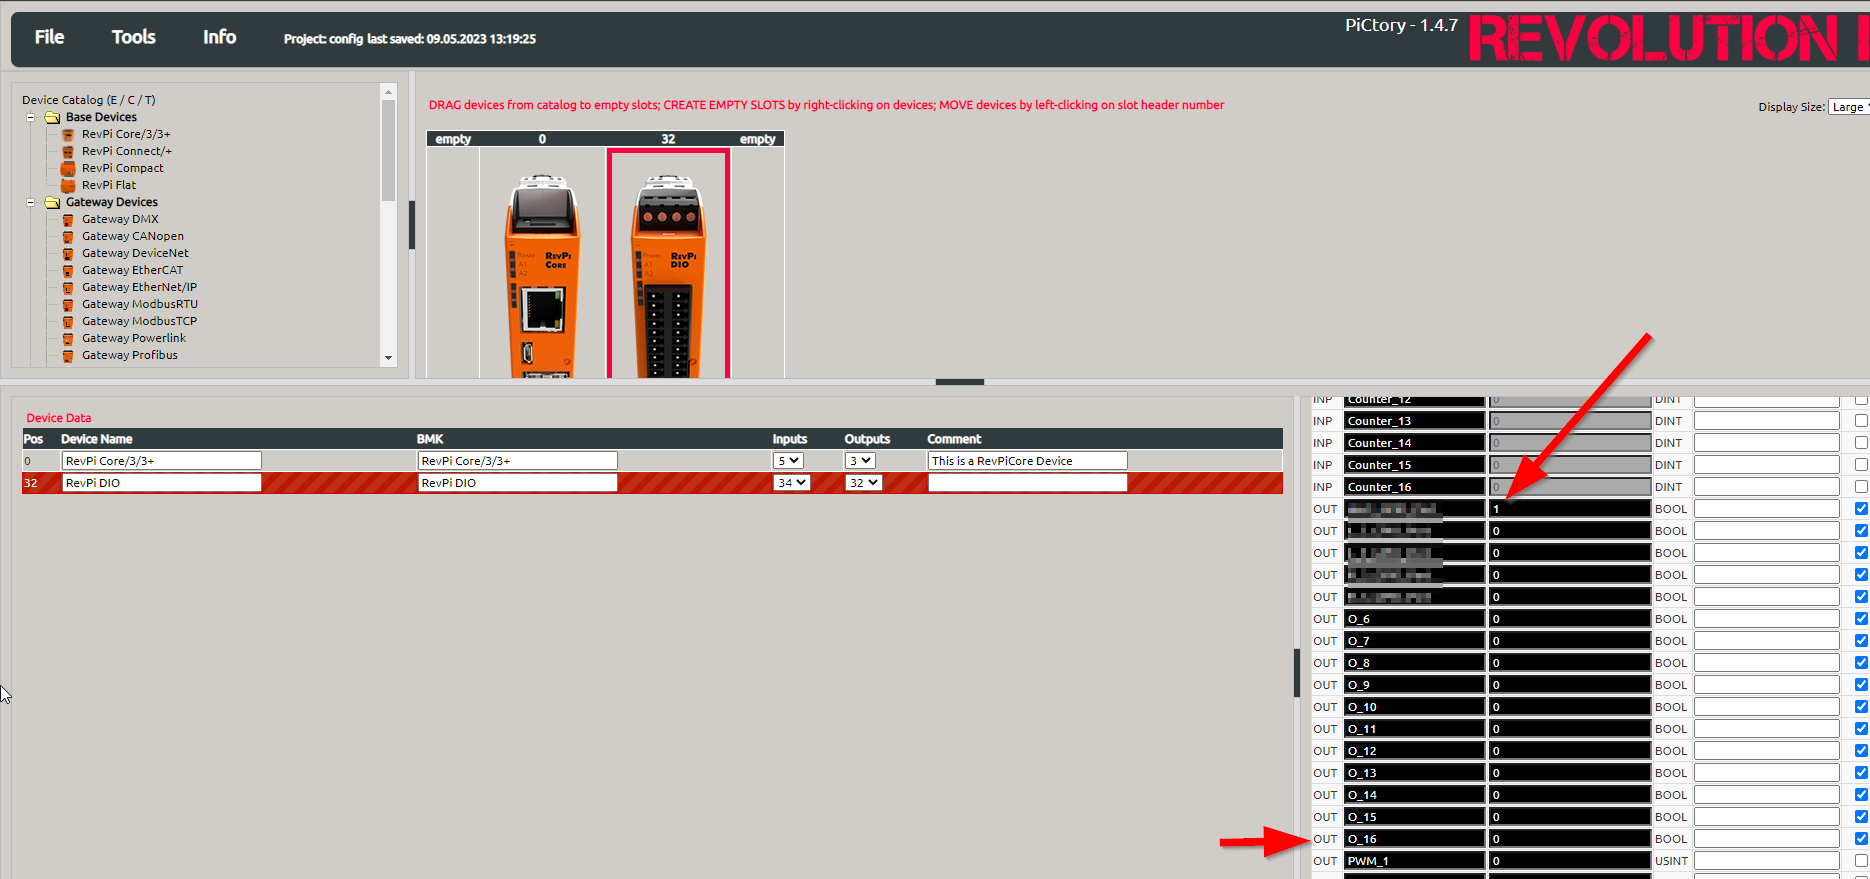Open Outputs dropdown for RevPi Core row

click(x=860, y=461)
